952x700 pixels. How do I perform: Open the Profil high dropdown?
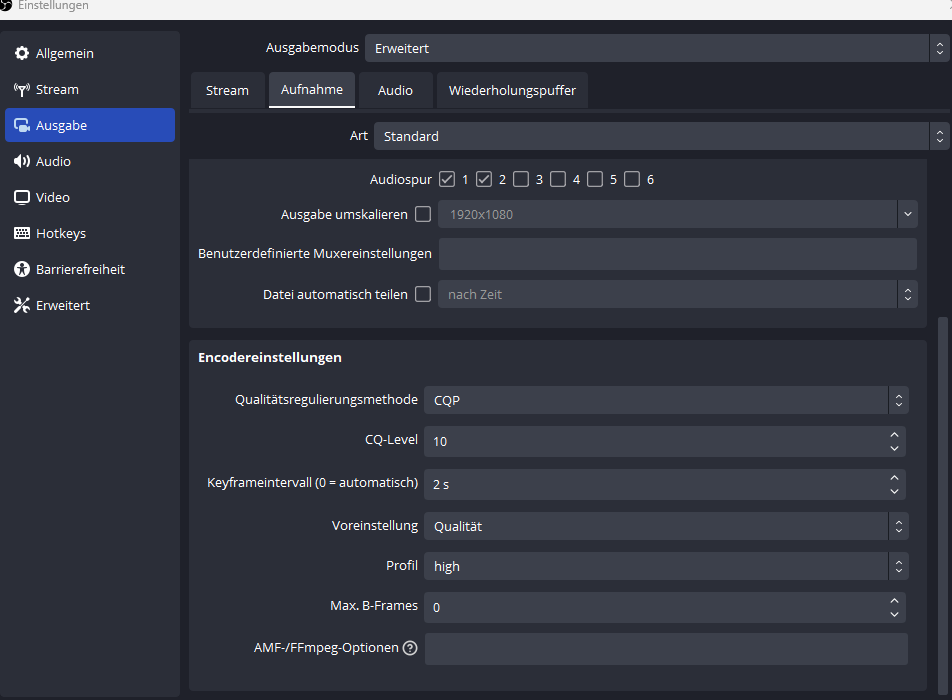tap(666, 566)
